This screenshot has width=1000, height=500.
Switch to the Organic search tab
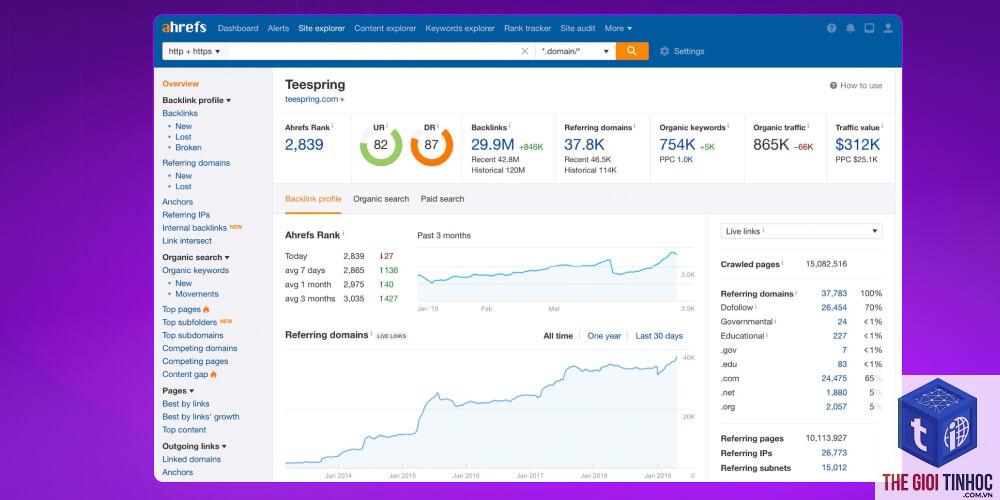381,199
